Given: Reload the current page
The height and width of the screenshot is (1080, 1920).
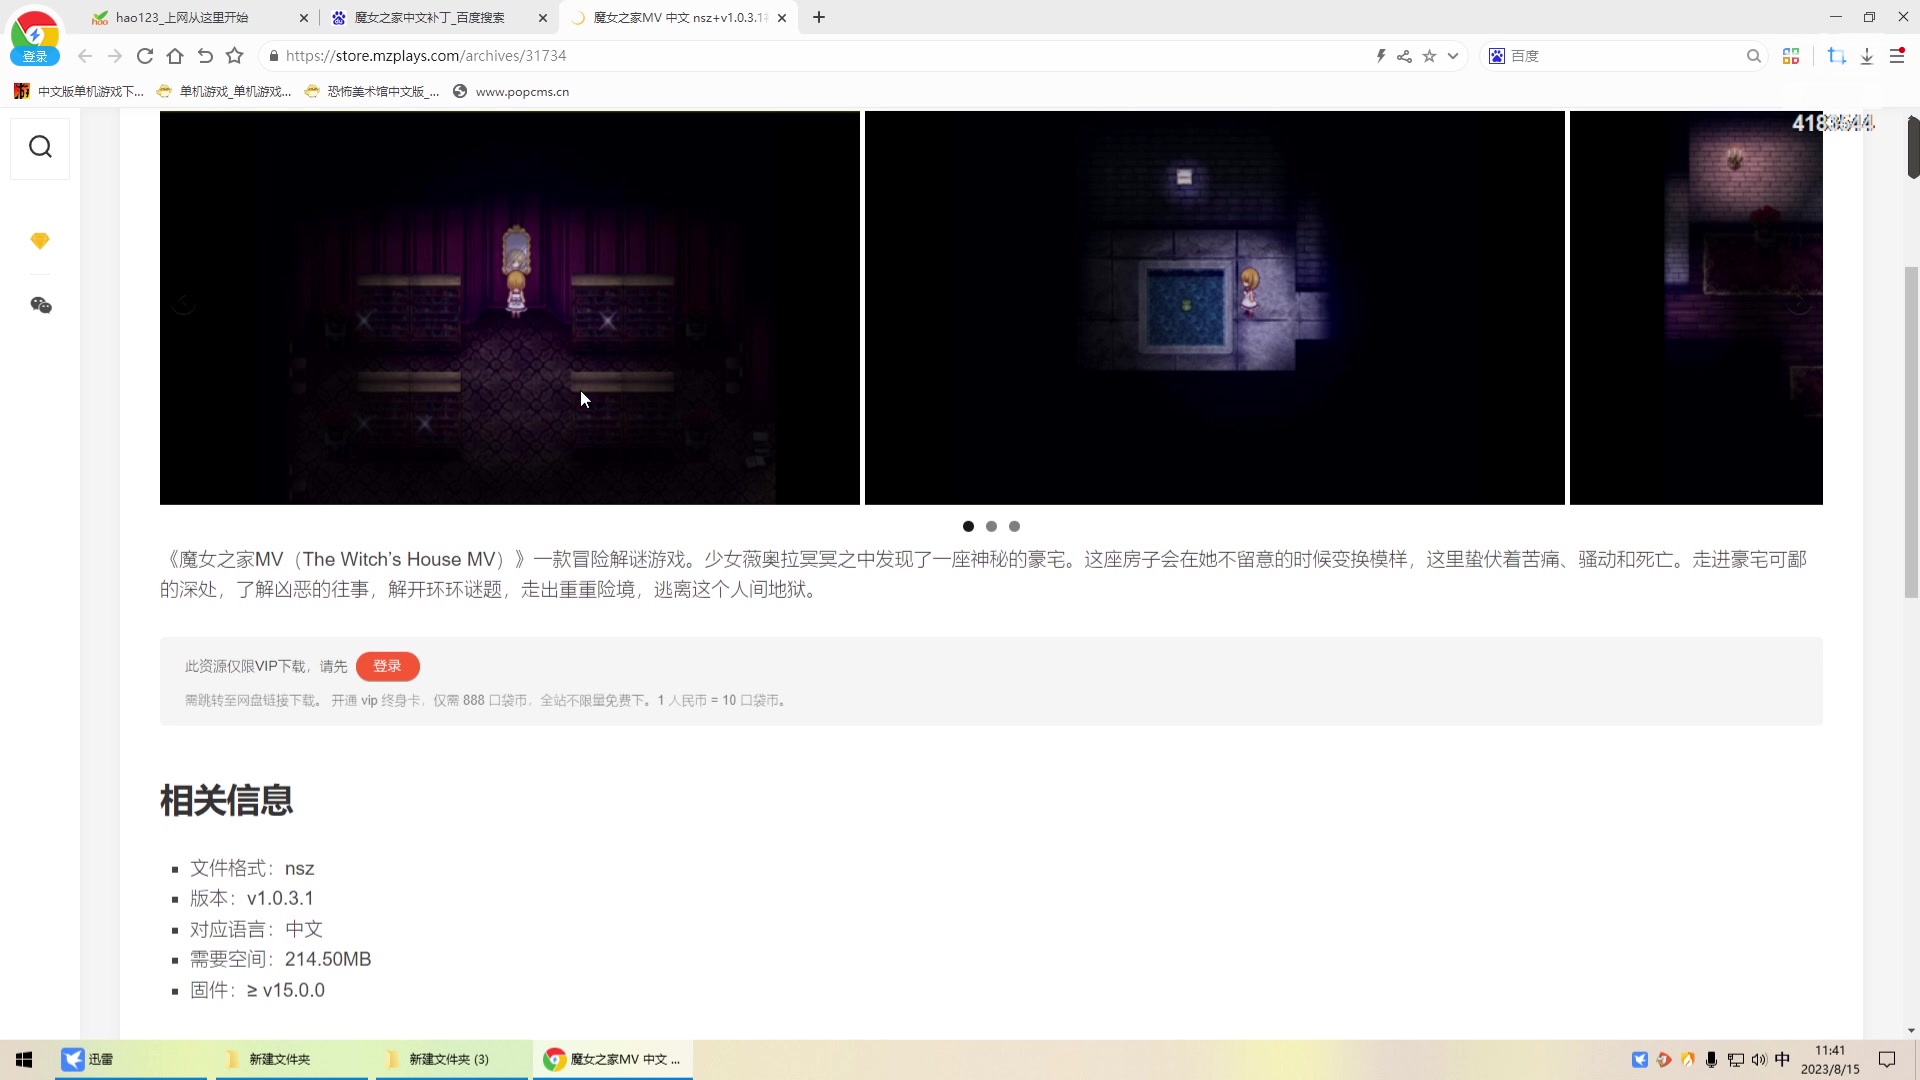Looking at the screenshot, I should [x=145, y=56].
